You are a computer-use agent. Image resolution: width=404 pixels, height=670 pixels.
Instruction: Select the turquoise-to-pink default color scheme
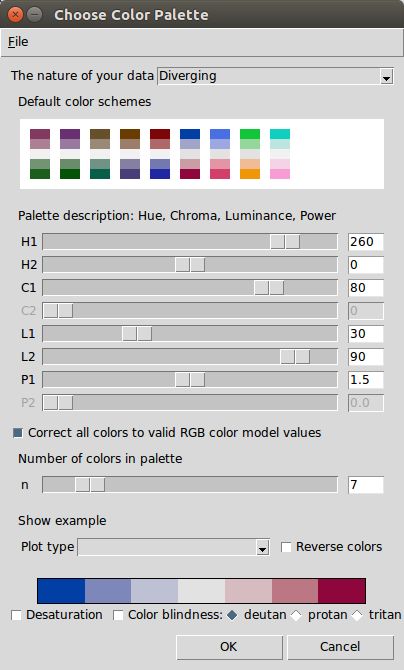click(x=280, y=154)
